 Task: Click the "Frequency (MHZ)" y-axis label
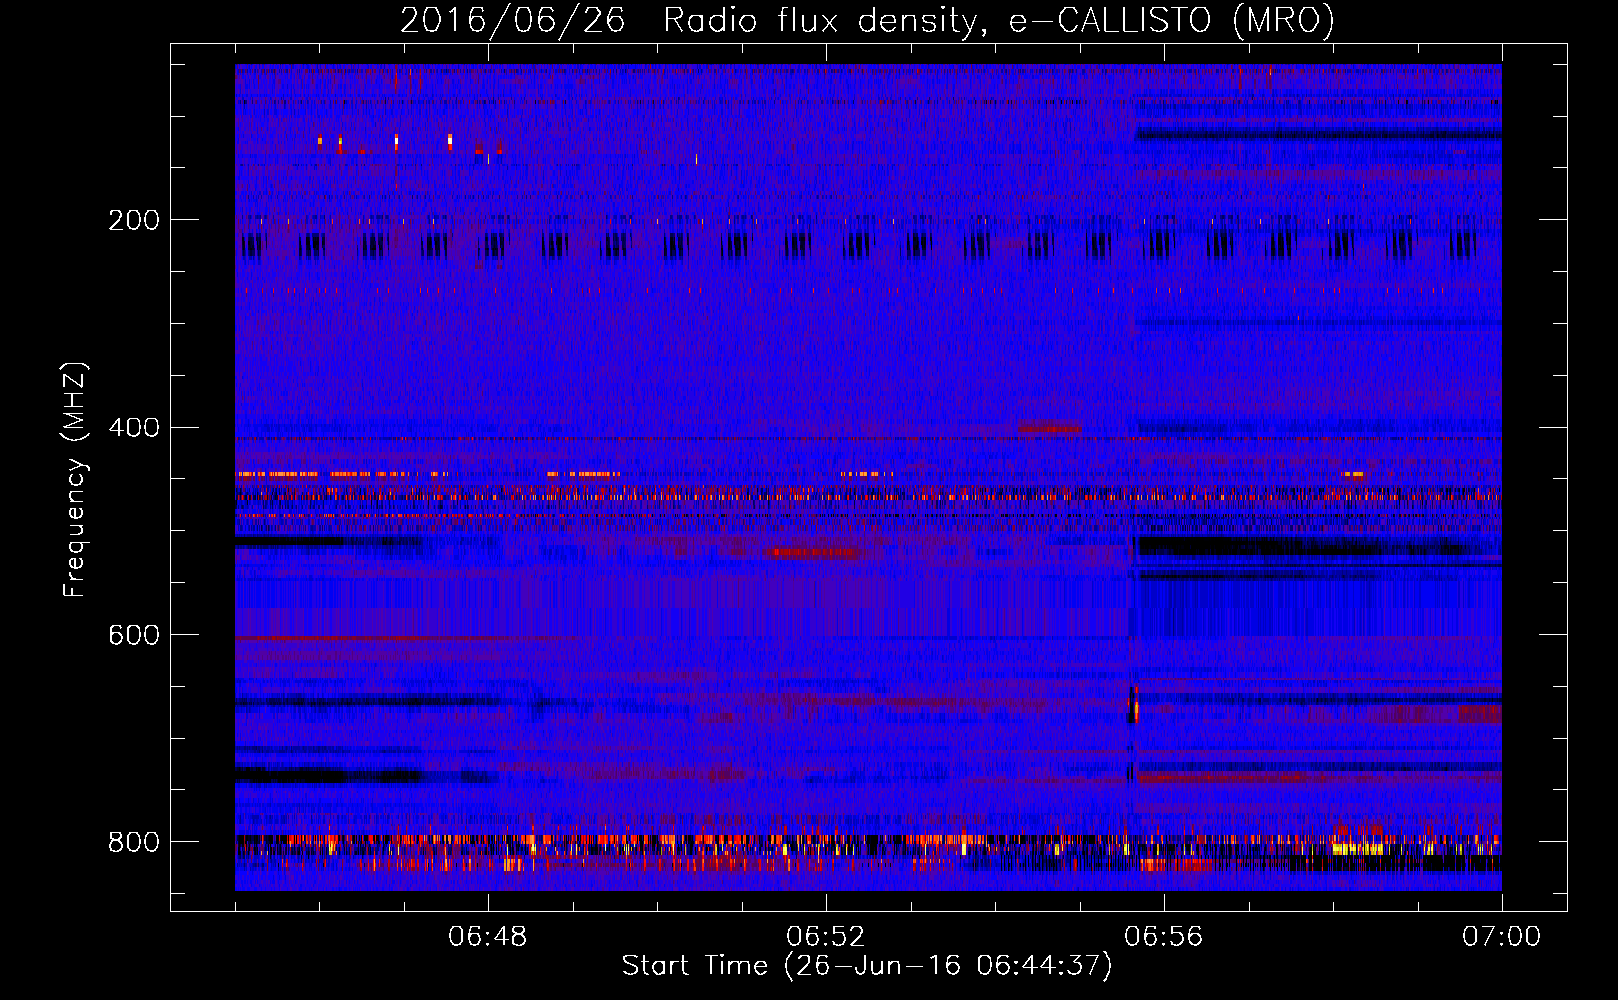point(75,479)
